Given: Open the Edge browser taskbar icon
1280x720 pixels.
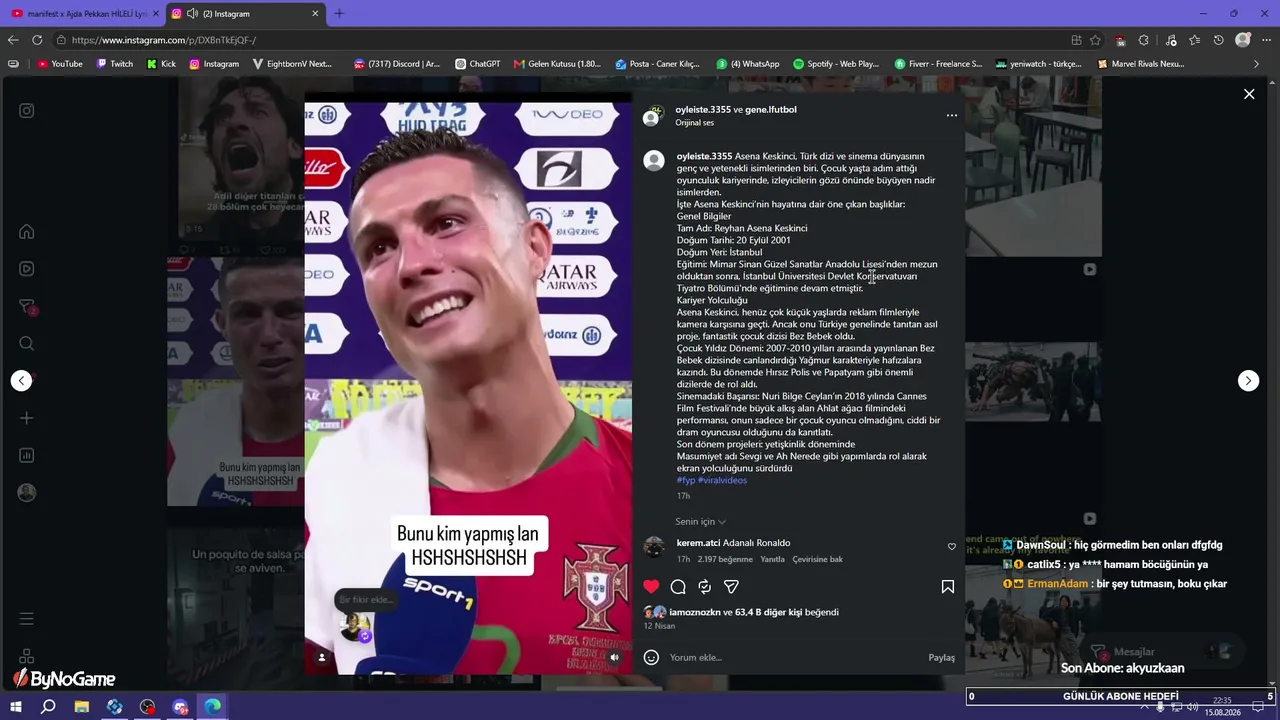Looking at the screenshot, I should (x=213, y=707).
